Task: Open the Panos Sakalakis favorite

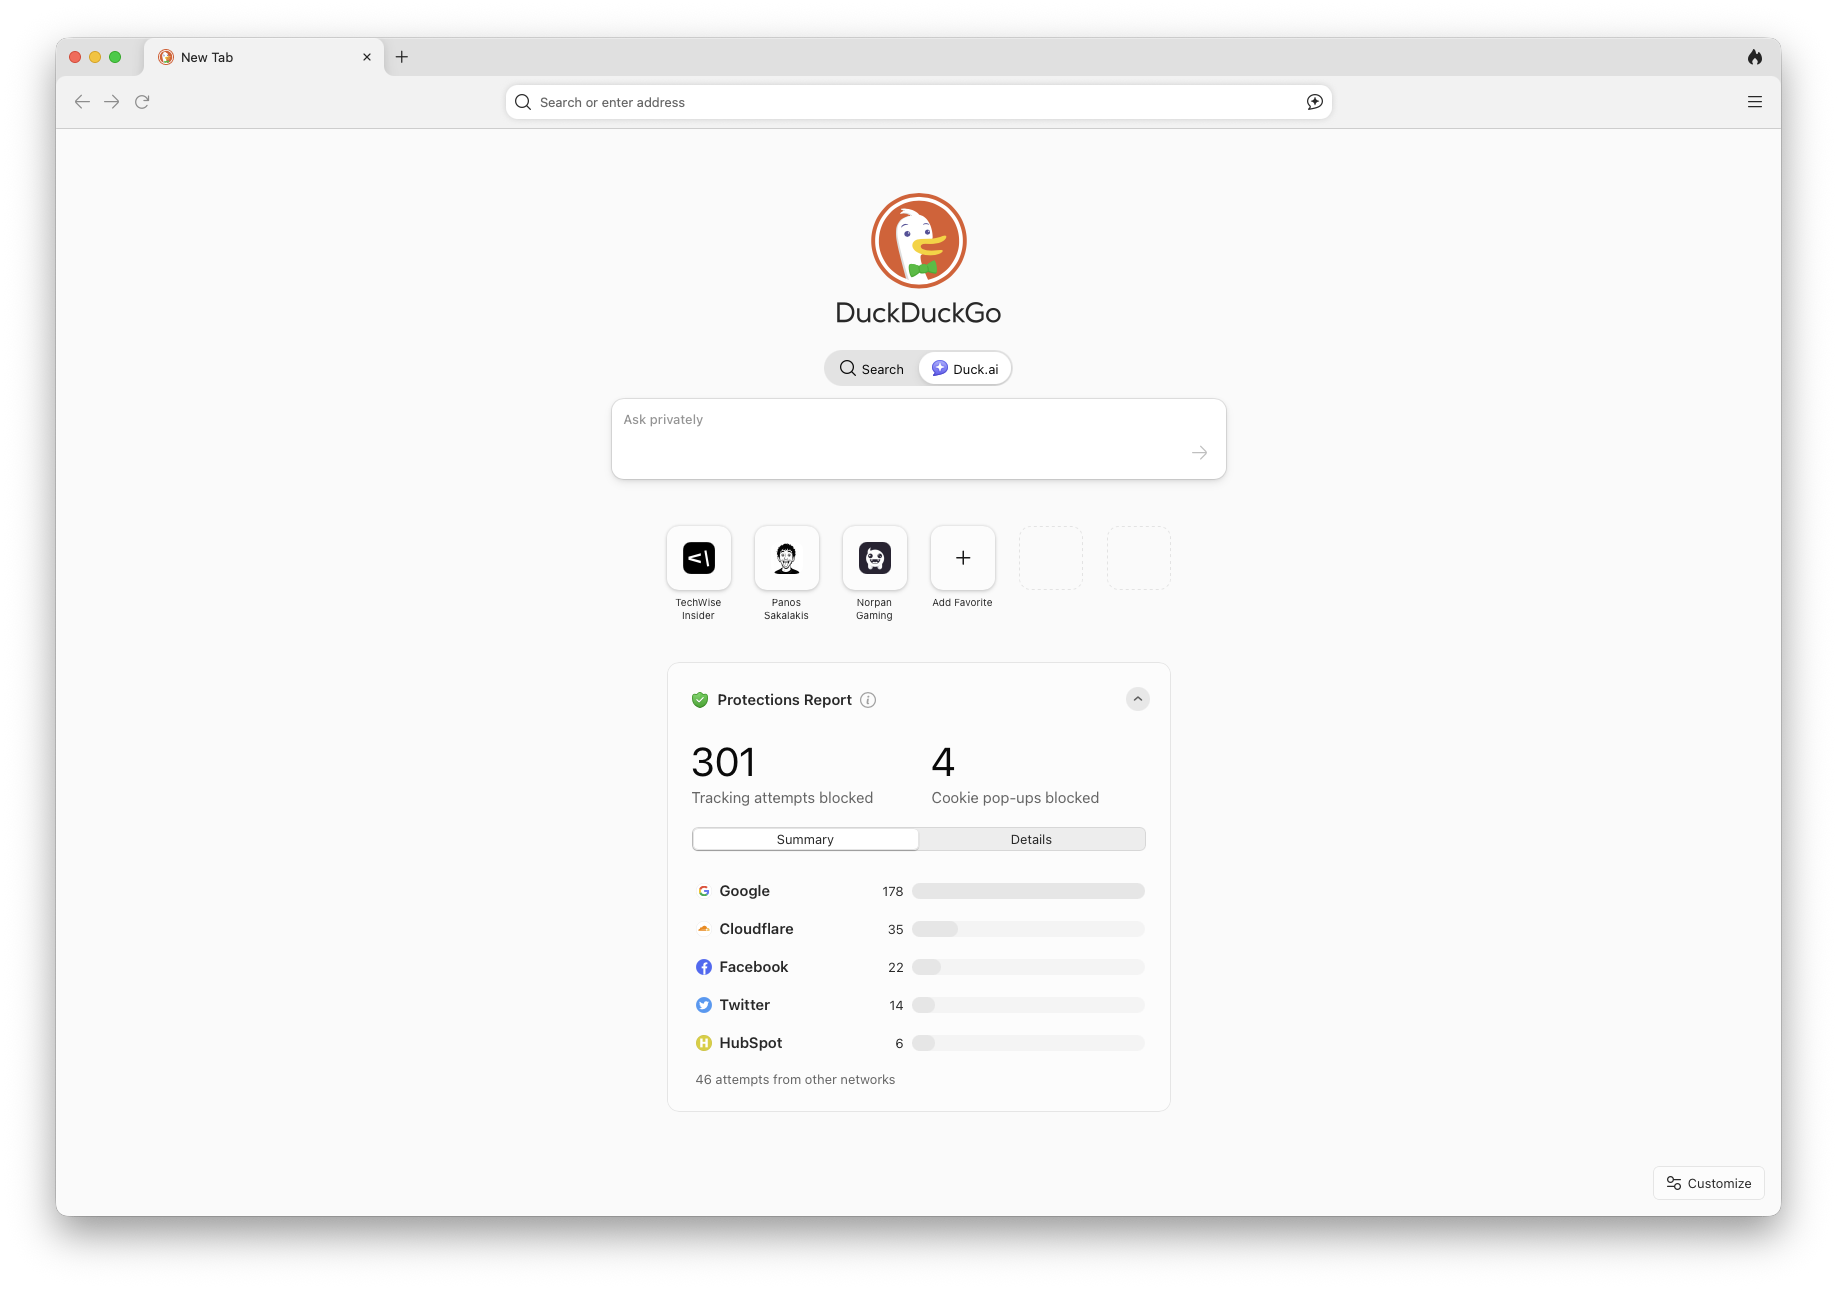Action: [x=787, y=558]
